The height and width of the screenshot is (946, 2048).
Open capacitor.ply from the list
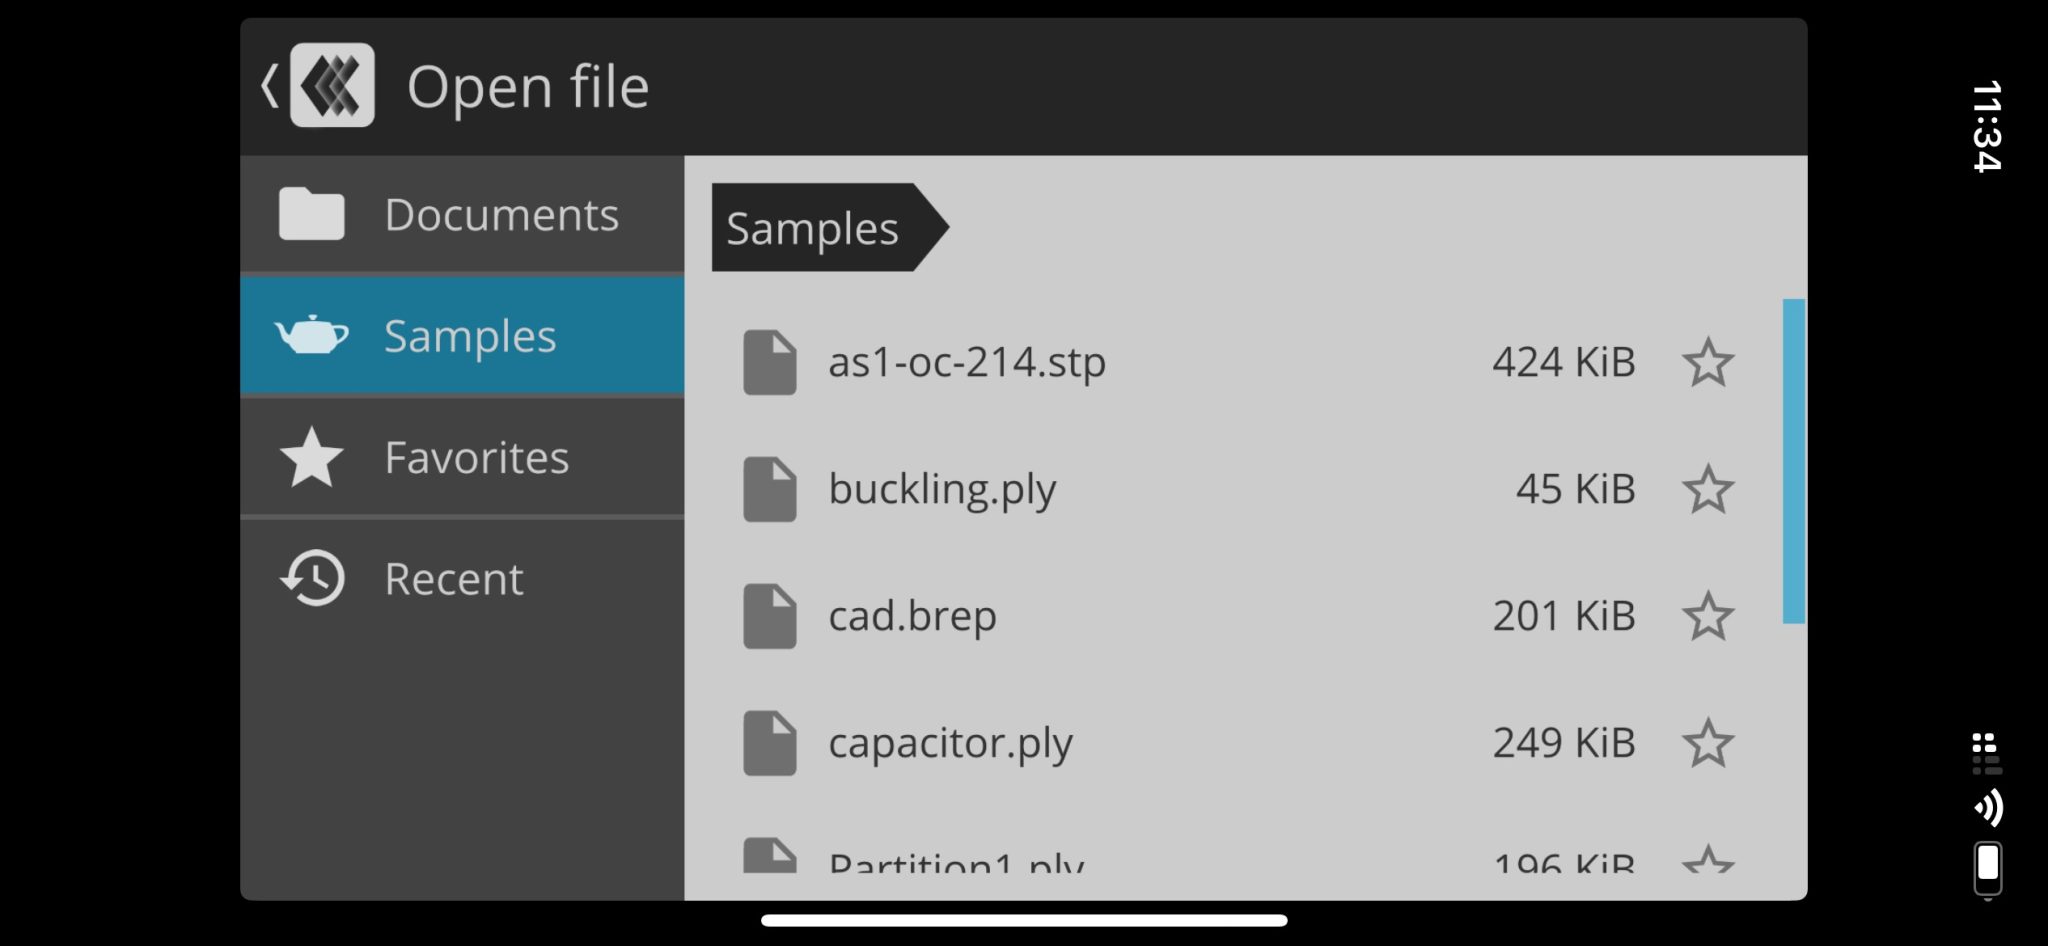click(950, 743)
